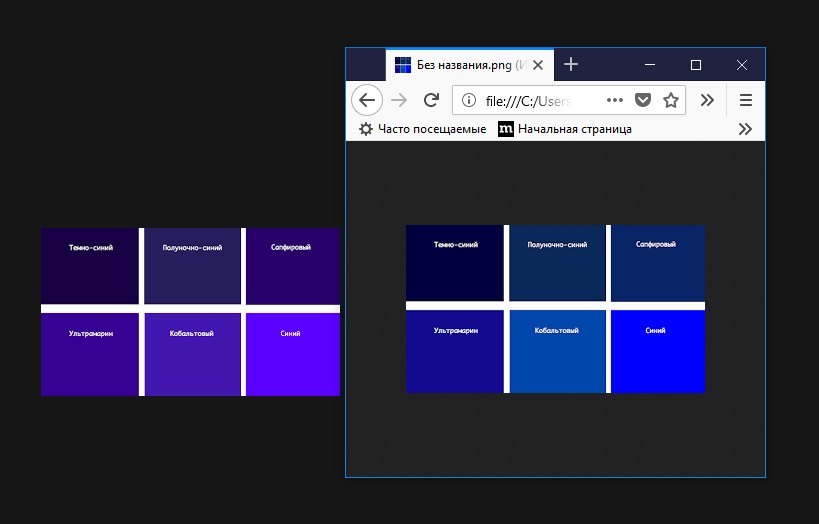Click Полуночно-синий swatch in left purple image
Image resolution: width=819 pixels, height=524 pixels.
coord(192,266)
